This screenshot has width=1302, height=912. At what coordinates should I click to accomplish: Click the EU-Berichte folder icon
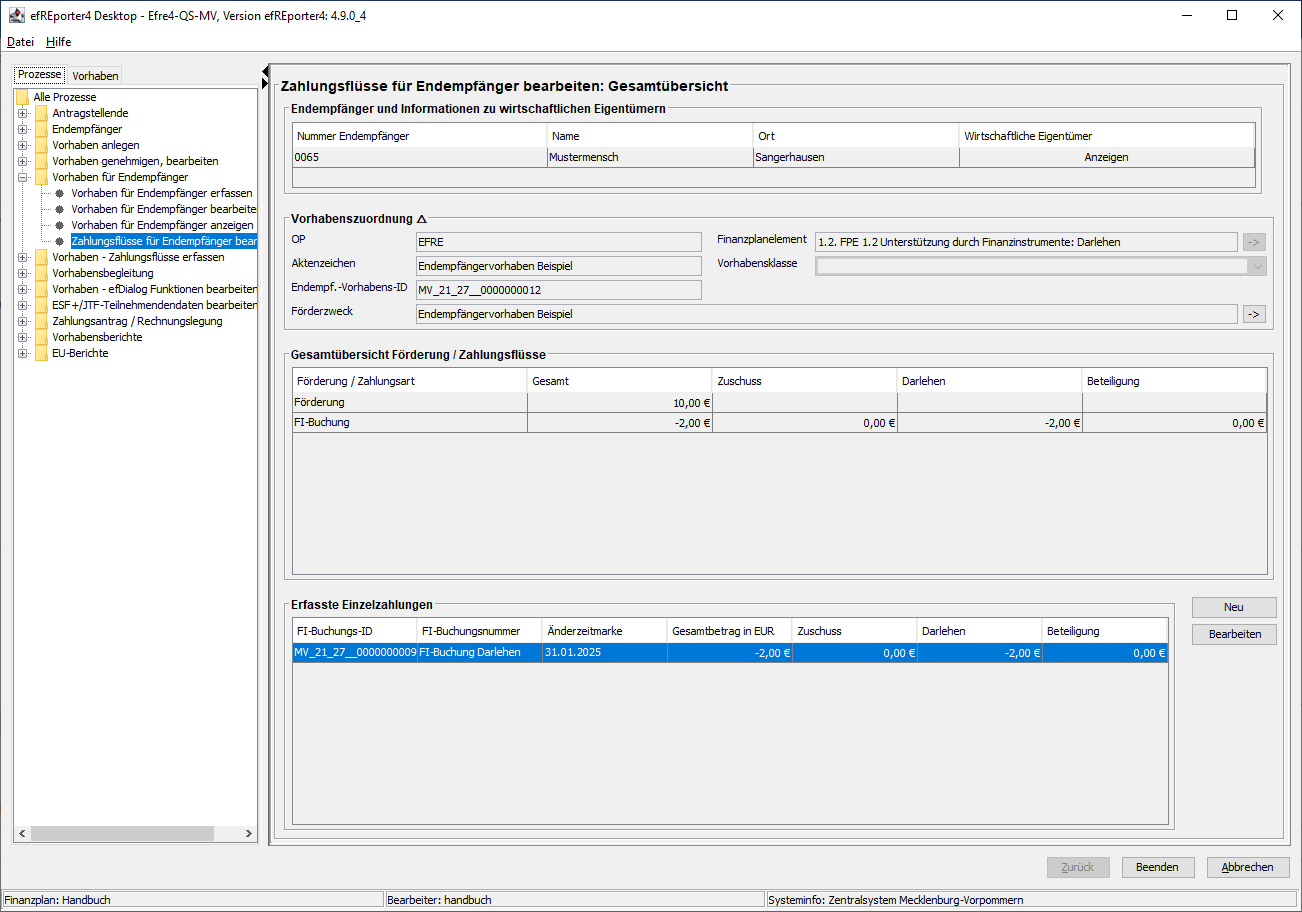click(41, 353)
